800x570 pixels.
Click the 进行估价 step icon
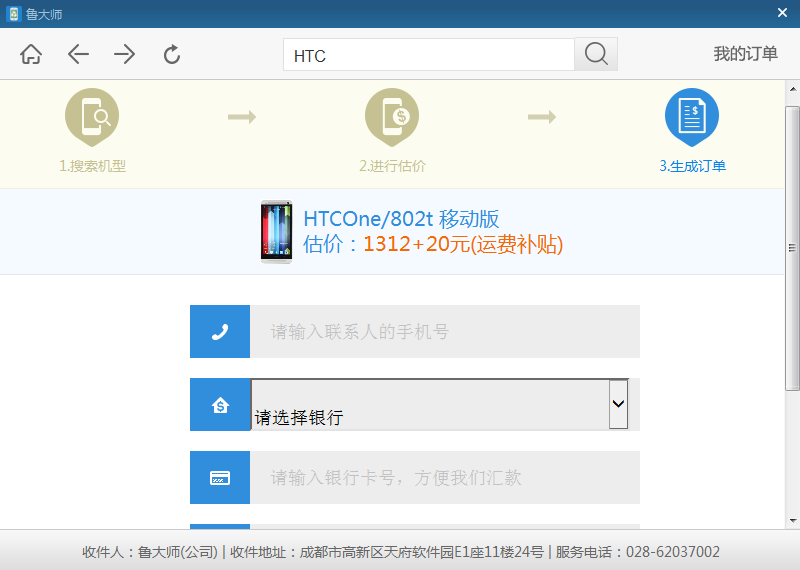392,117
